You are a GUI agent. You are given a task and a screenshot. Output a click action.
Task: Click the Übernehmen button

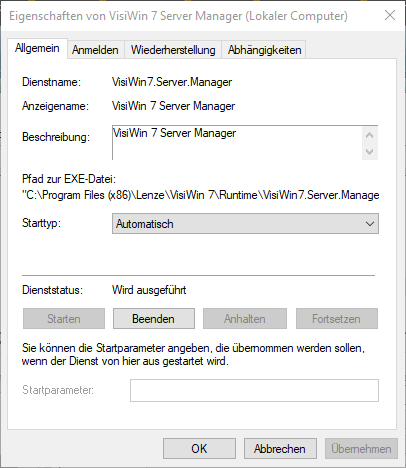pyautogui.click(x=361, y=449)
